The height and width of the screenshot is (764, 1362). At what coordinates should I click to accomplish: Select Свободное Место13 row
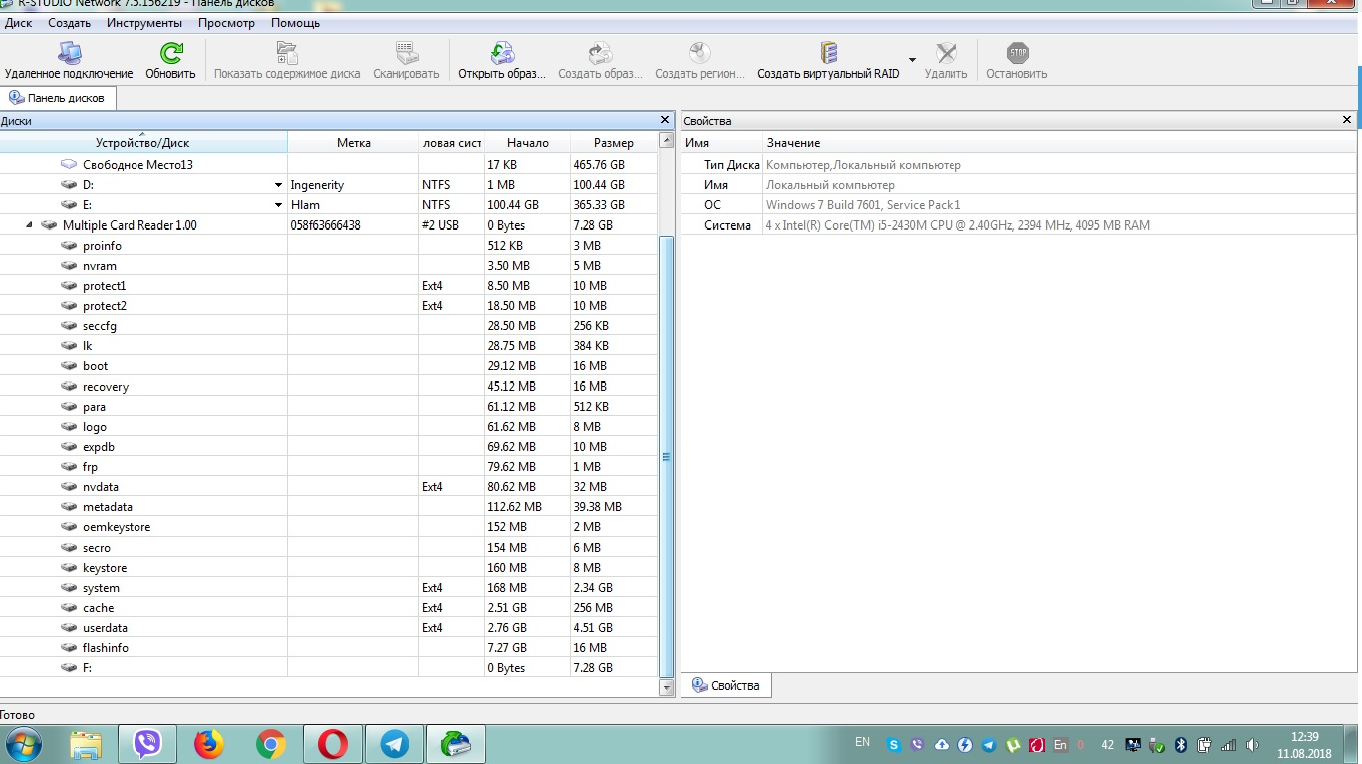point(329,165)
